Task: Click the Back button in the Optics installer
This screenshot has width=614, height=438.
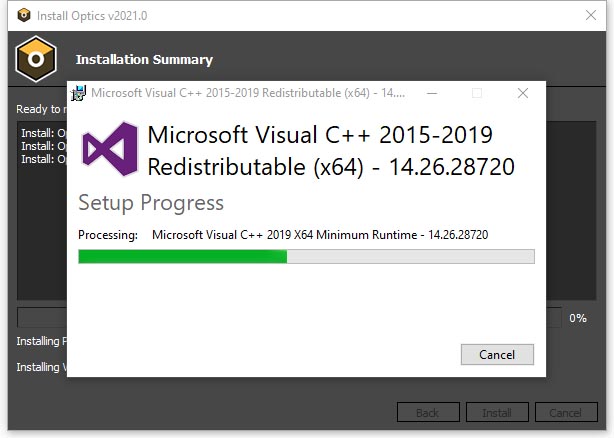Action: click(428, 412)
